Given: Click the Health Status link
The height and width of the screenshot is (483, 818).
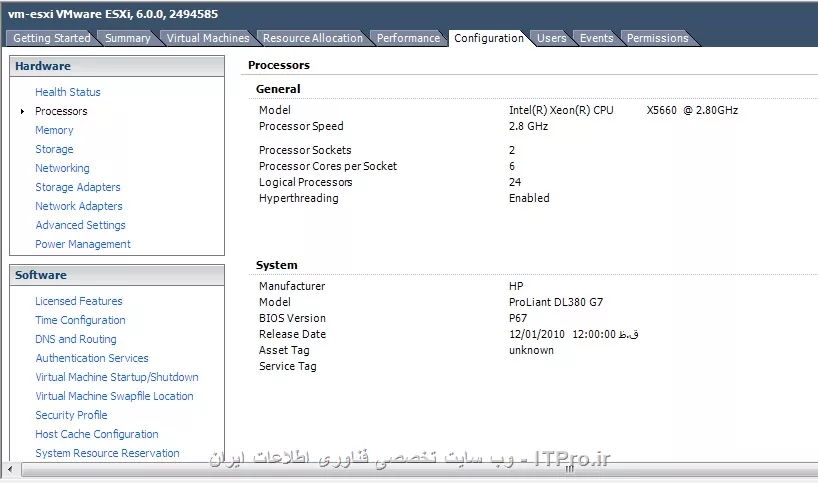Looking at the screenshot, I should coord(68,92).
